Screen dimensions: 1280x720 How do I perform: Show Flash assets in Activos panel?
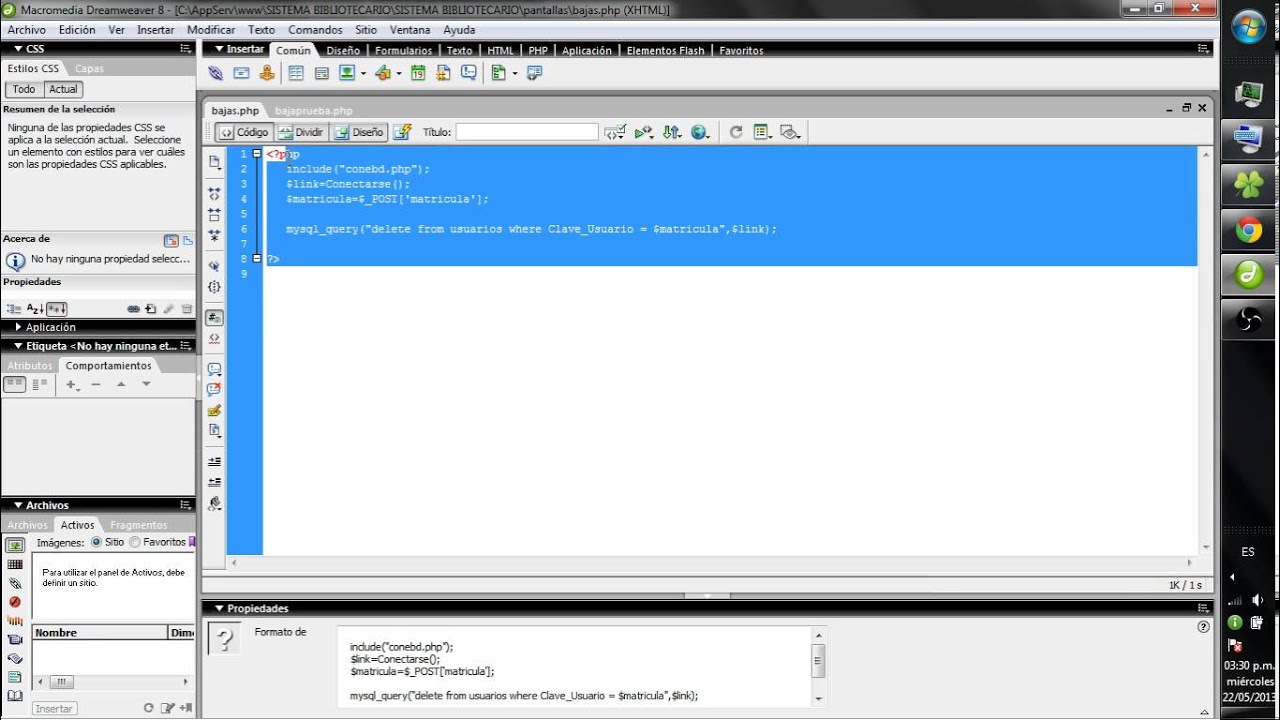[15, 602]
